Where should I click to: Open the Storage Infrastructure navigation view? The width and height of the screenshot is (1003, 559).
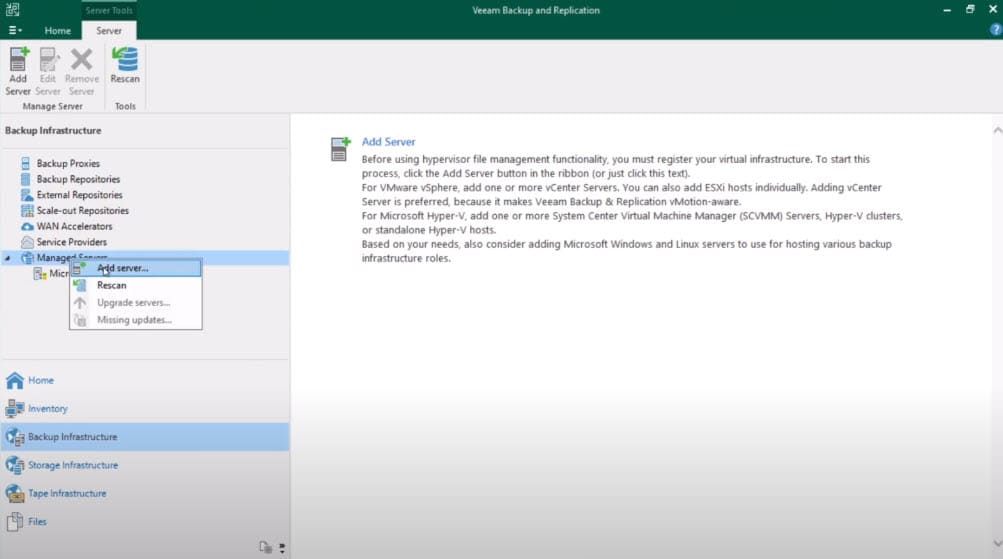pos(145,465)
